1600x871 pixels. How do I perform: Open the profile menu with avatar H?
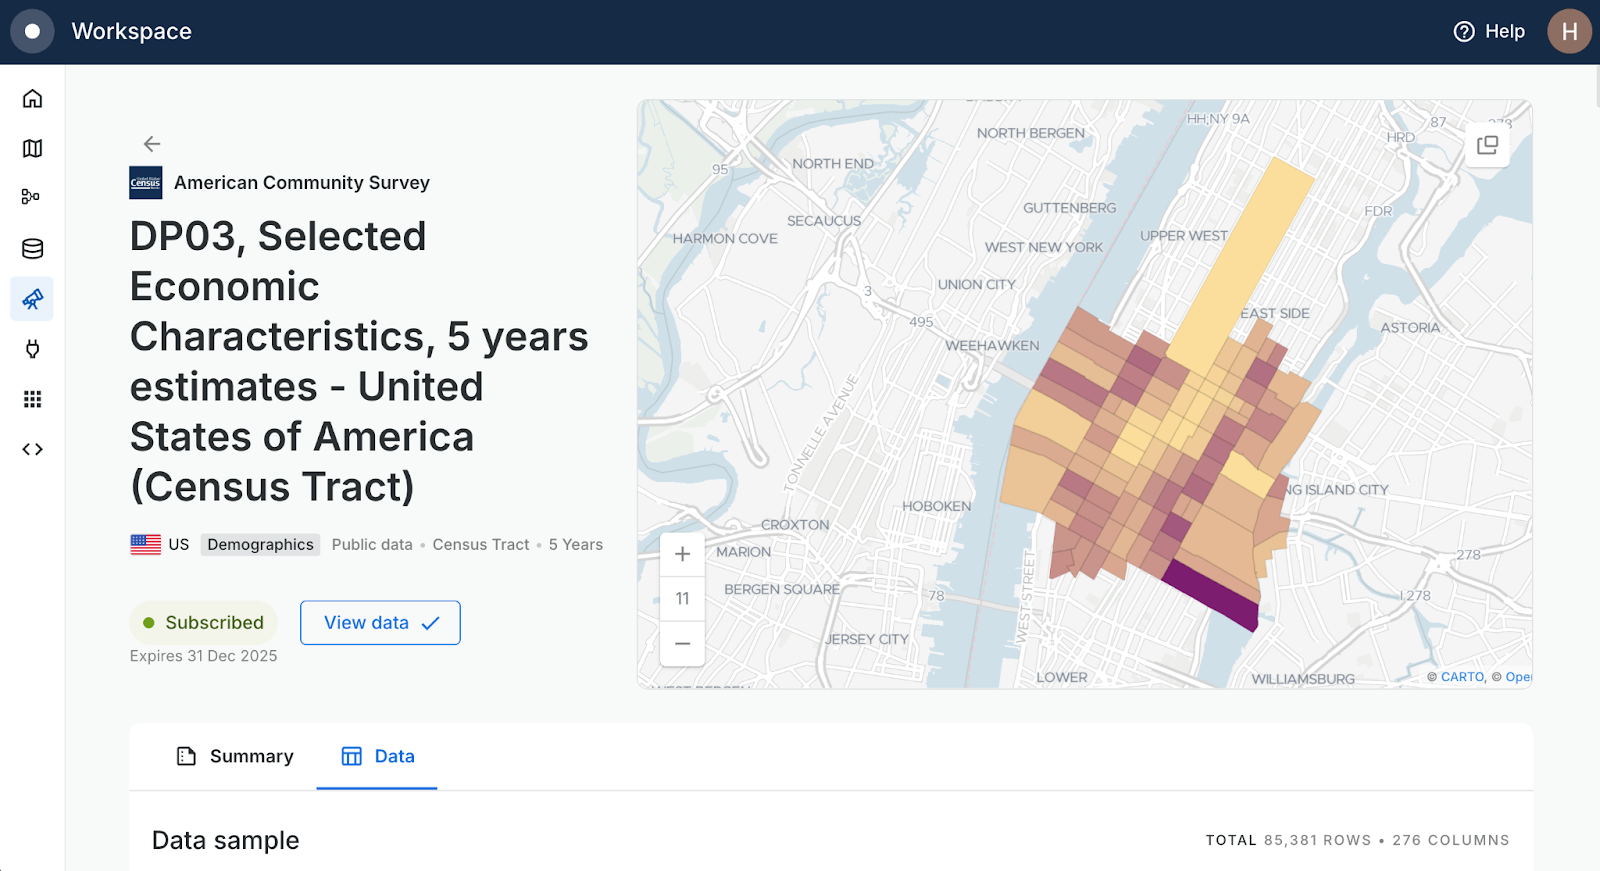click(x=1569, y=31)
